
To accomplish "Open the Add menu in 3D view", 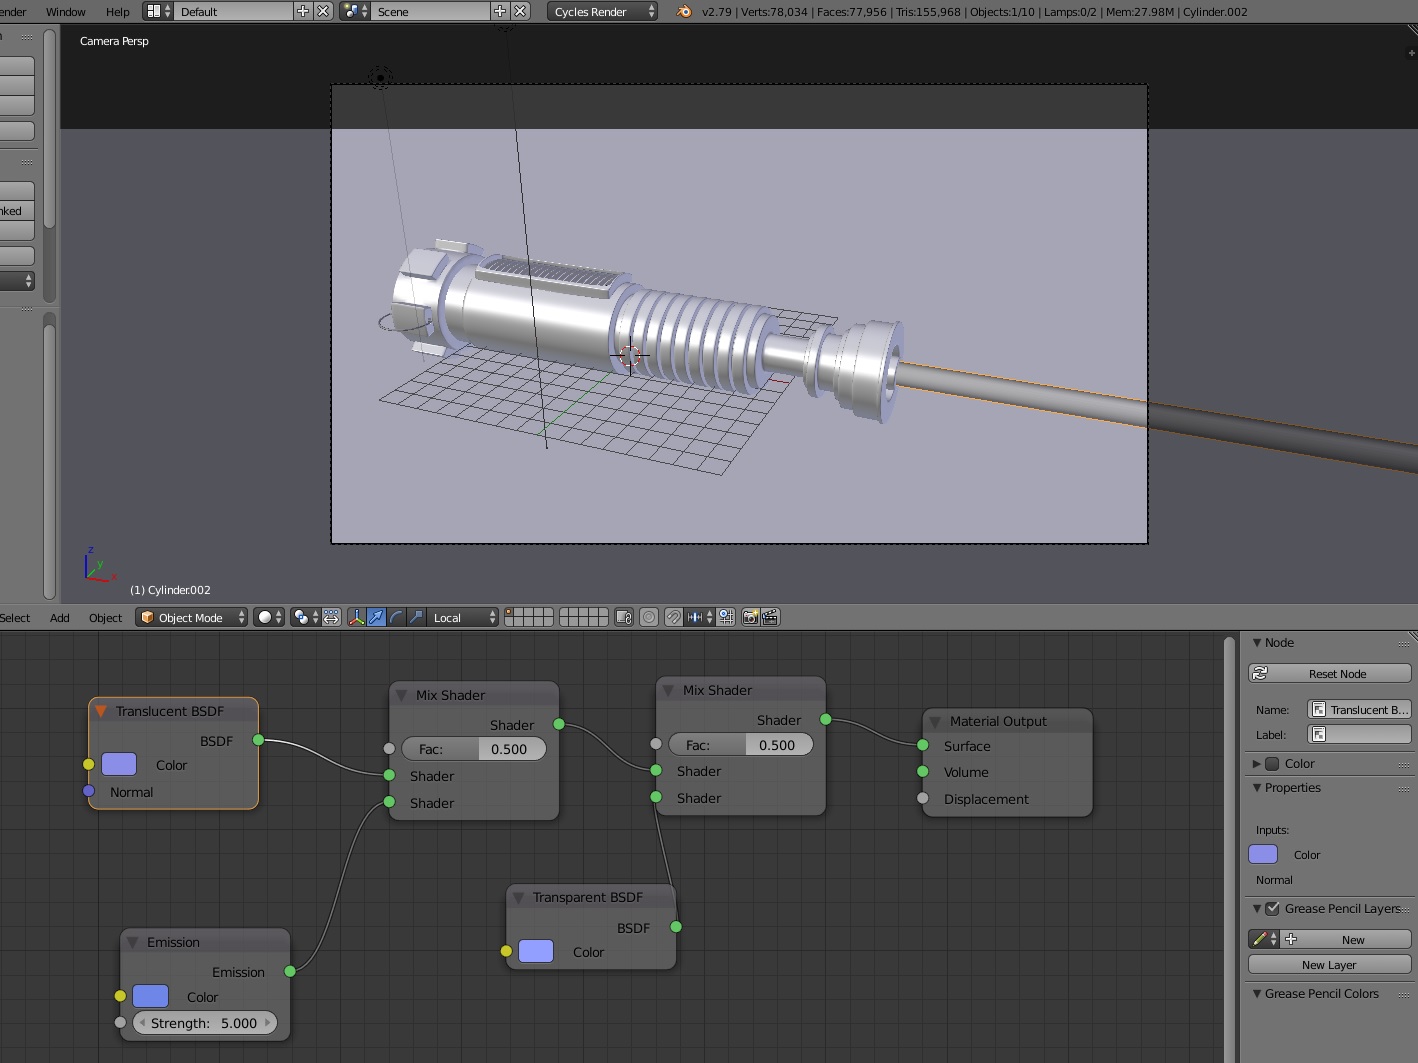I will pyautogui.click(x=60, y=617).
